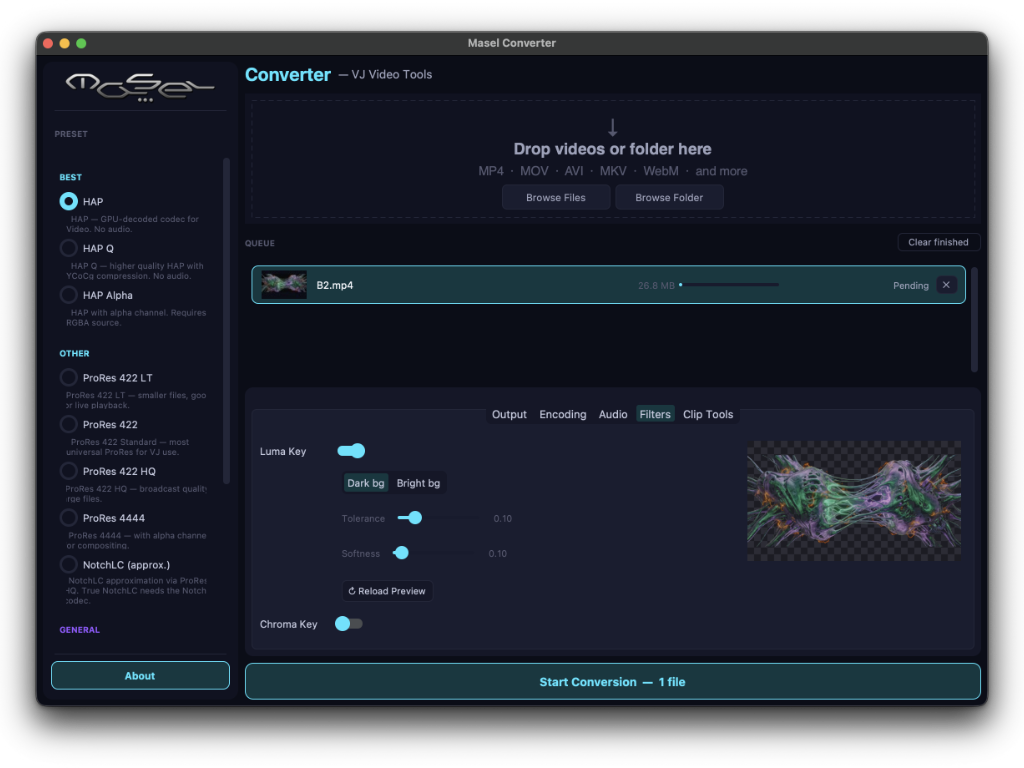Choose the ProRes 422 HQ preset

pos(69,471)
